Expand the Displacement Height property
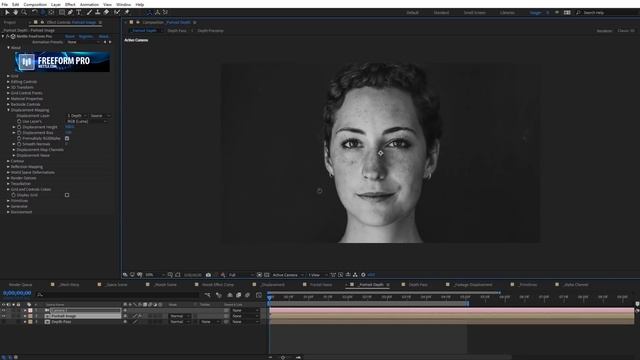Screen dimensions: 640x360 pos(14,127)
